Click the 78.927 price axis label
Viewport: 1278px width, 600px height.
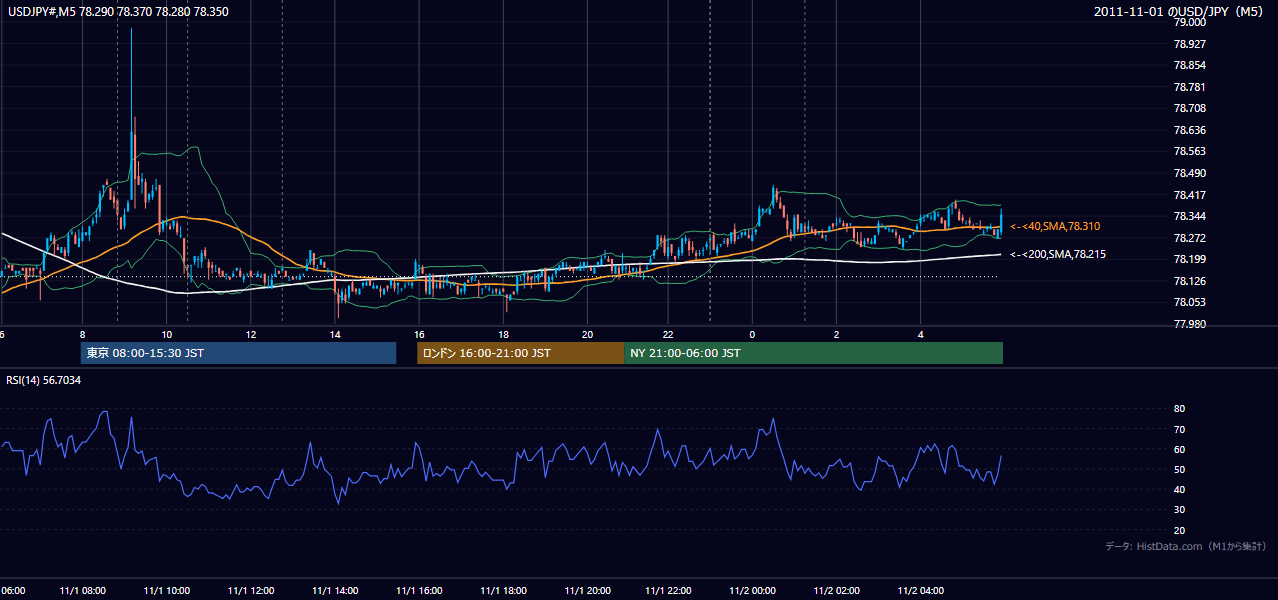point(1190,44)
